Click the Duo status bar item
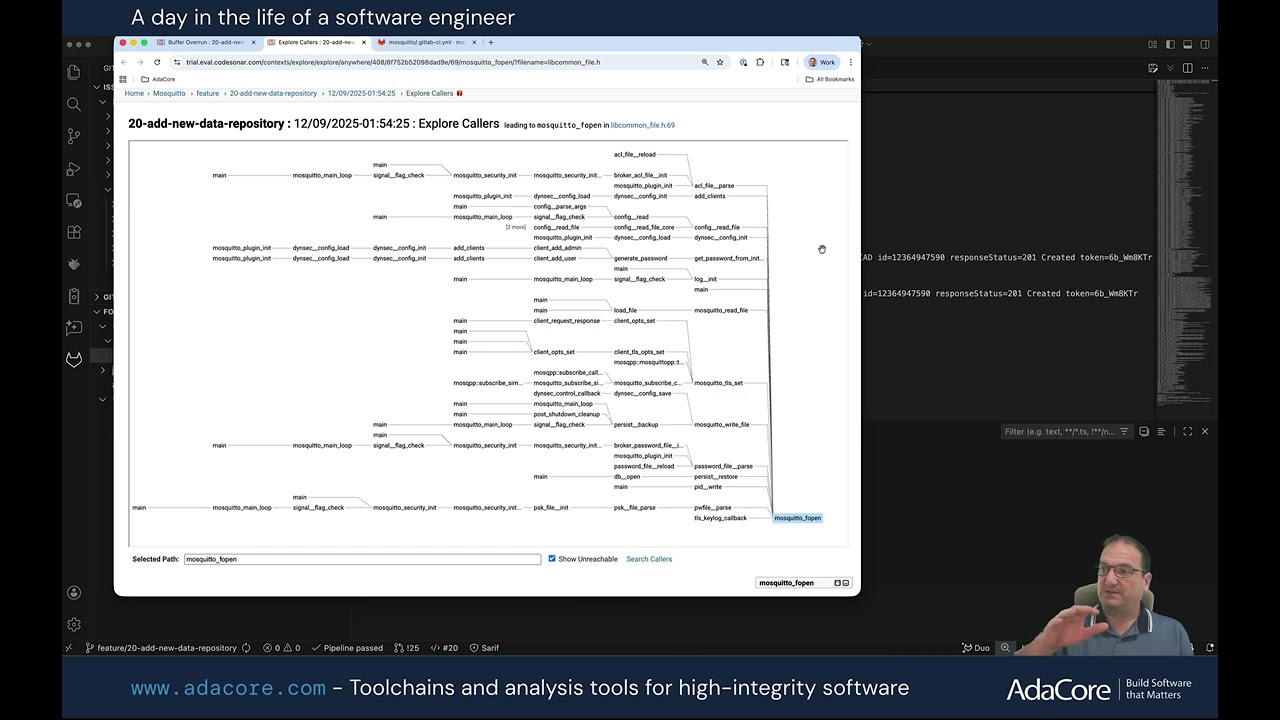This screenshot has height=720, width=1280. [x=976, y=648]
